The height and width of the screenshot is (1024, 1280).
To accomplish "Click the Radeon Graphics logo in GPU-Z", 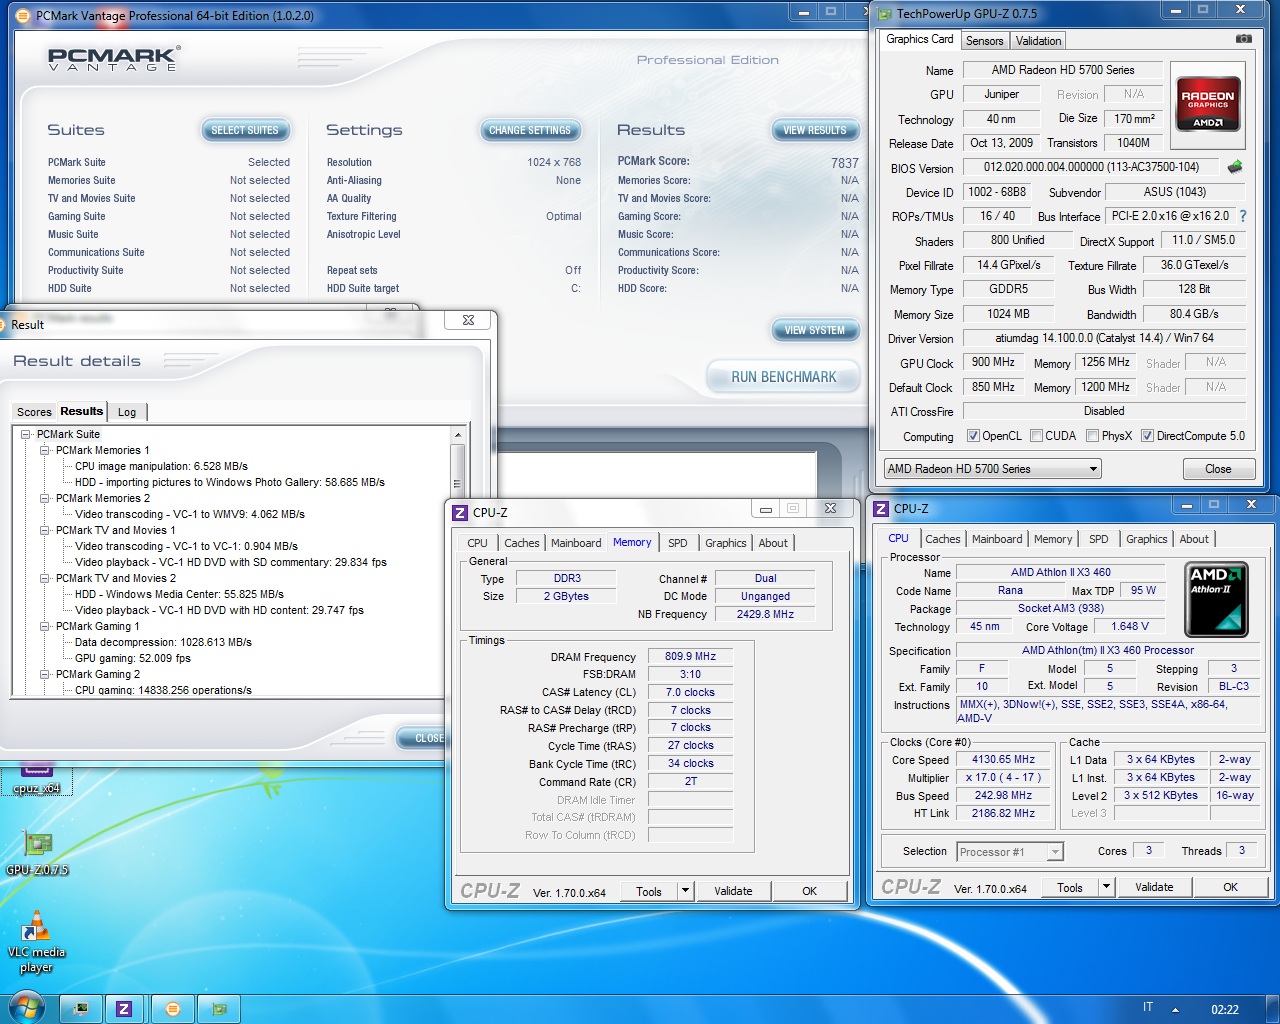I will point(1207,104).
